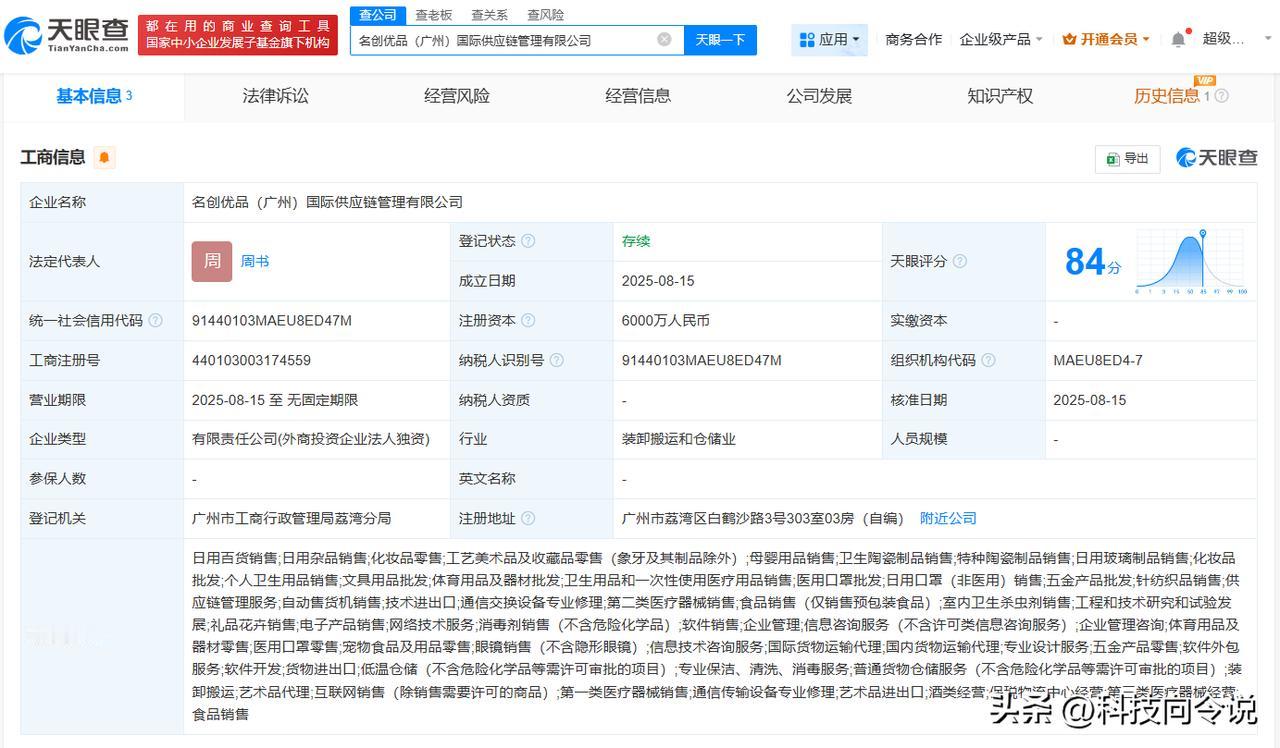
Task: Open the 应用 dropdown menu
Action: tap(829, 39)
